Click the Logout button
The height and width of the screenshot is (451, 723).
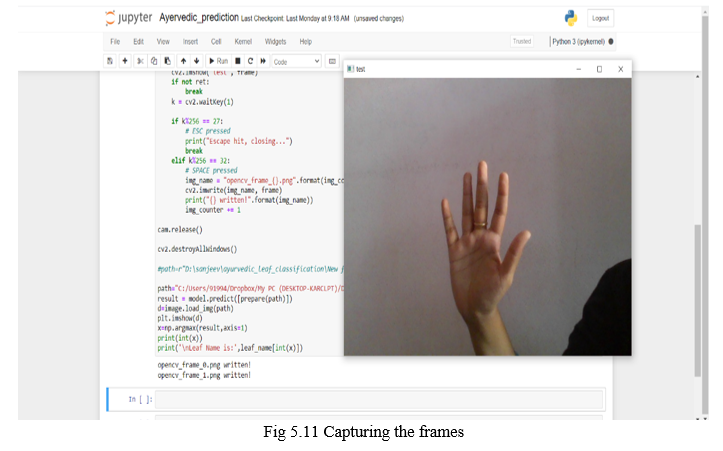[x=600, y=18]
